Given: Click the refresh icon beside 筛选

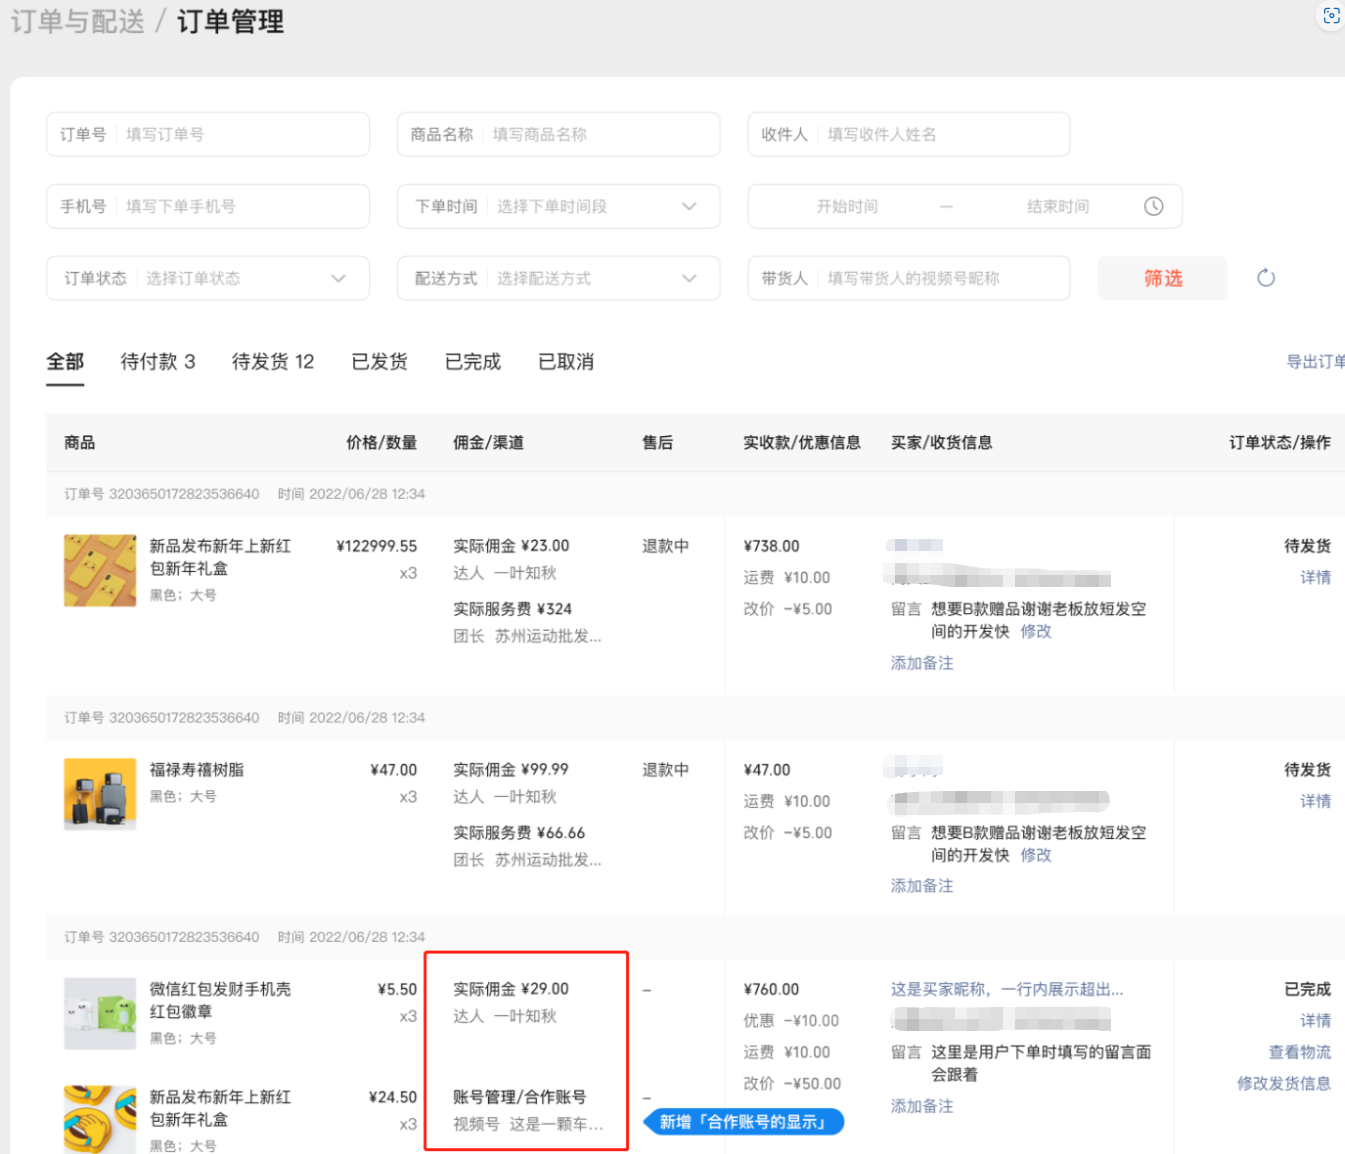Looking at the screenshot, I should [x=1265, y=278].
